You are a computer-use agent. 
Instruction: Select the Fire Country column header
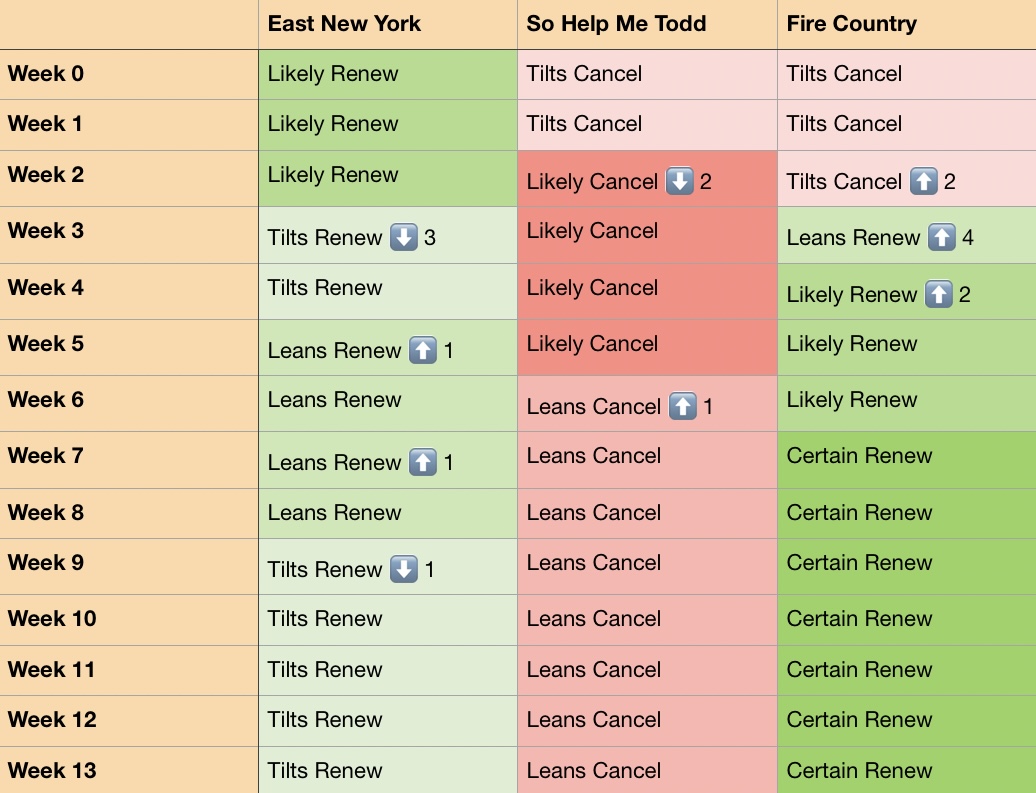point(907,24)
